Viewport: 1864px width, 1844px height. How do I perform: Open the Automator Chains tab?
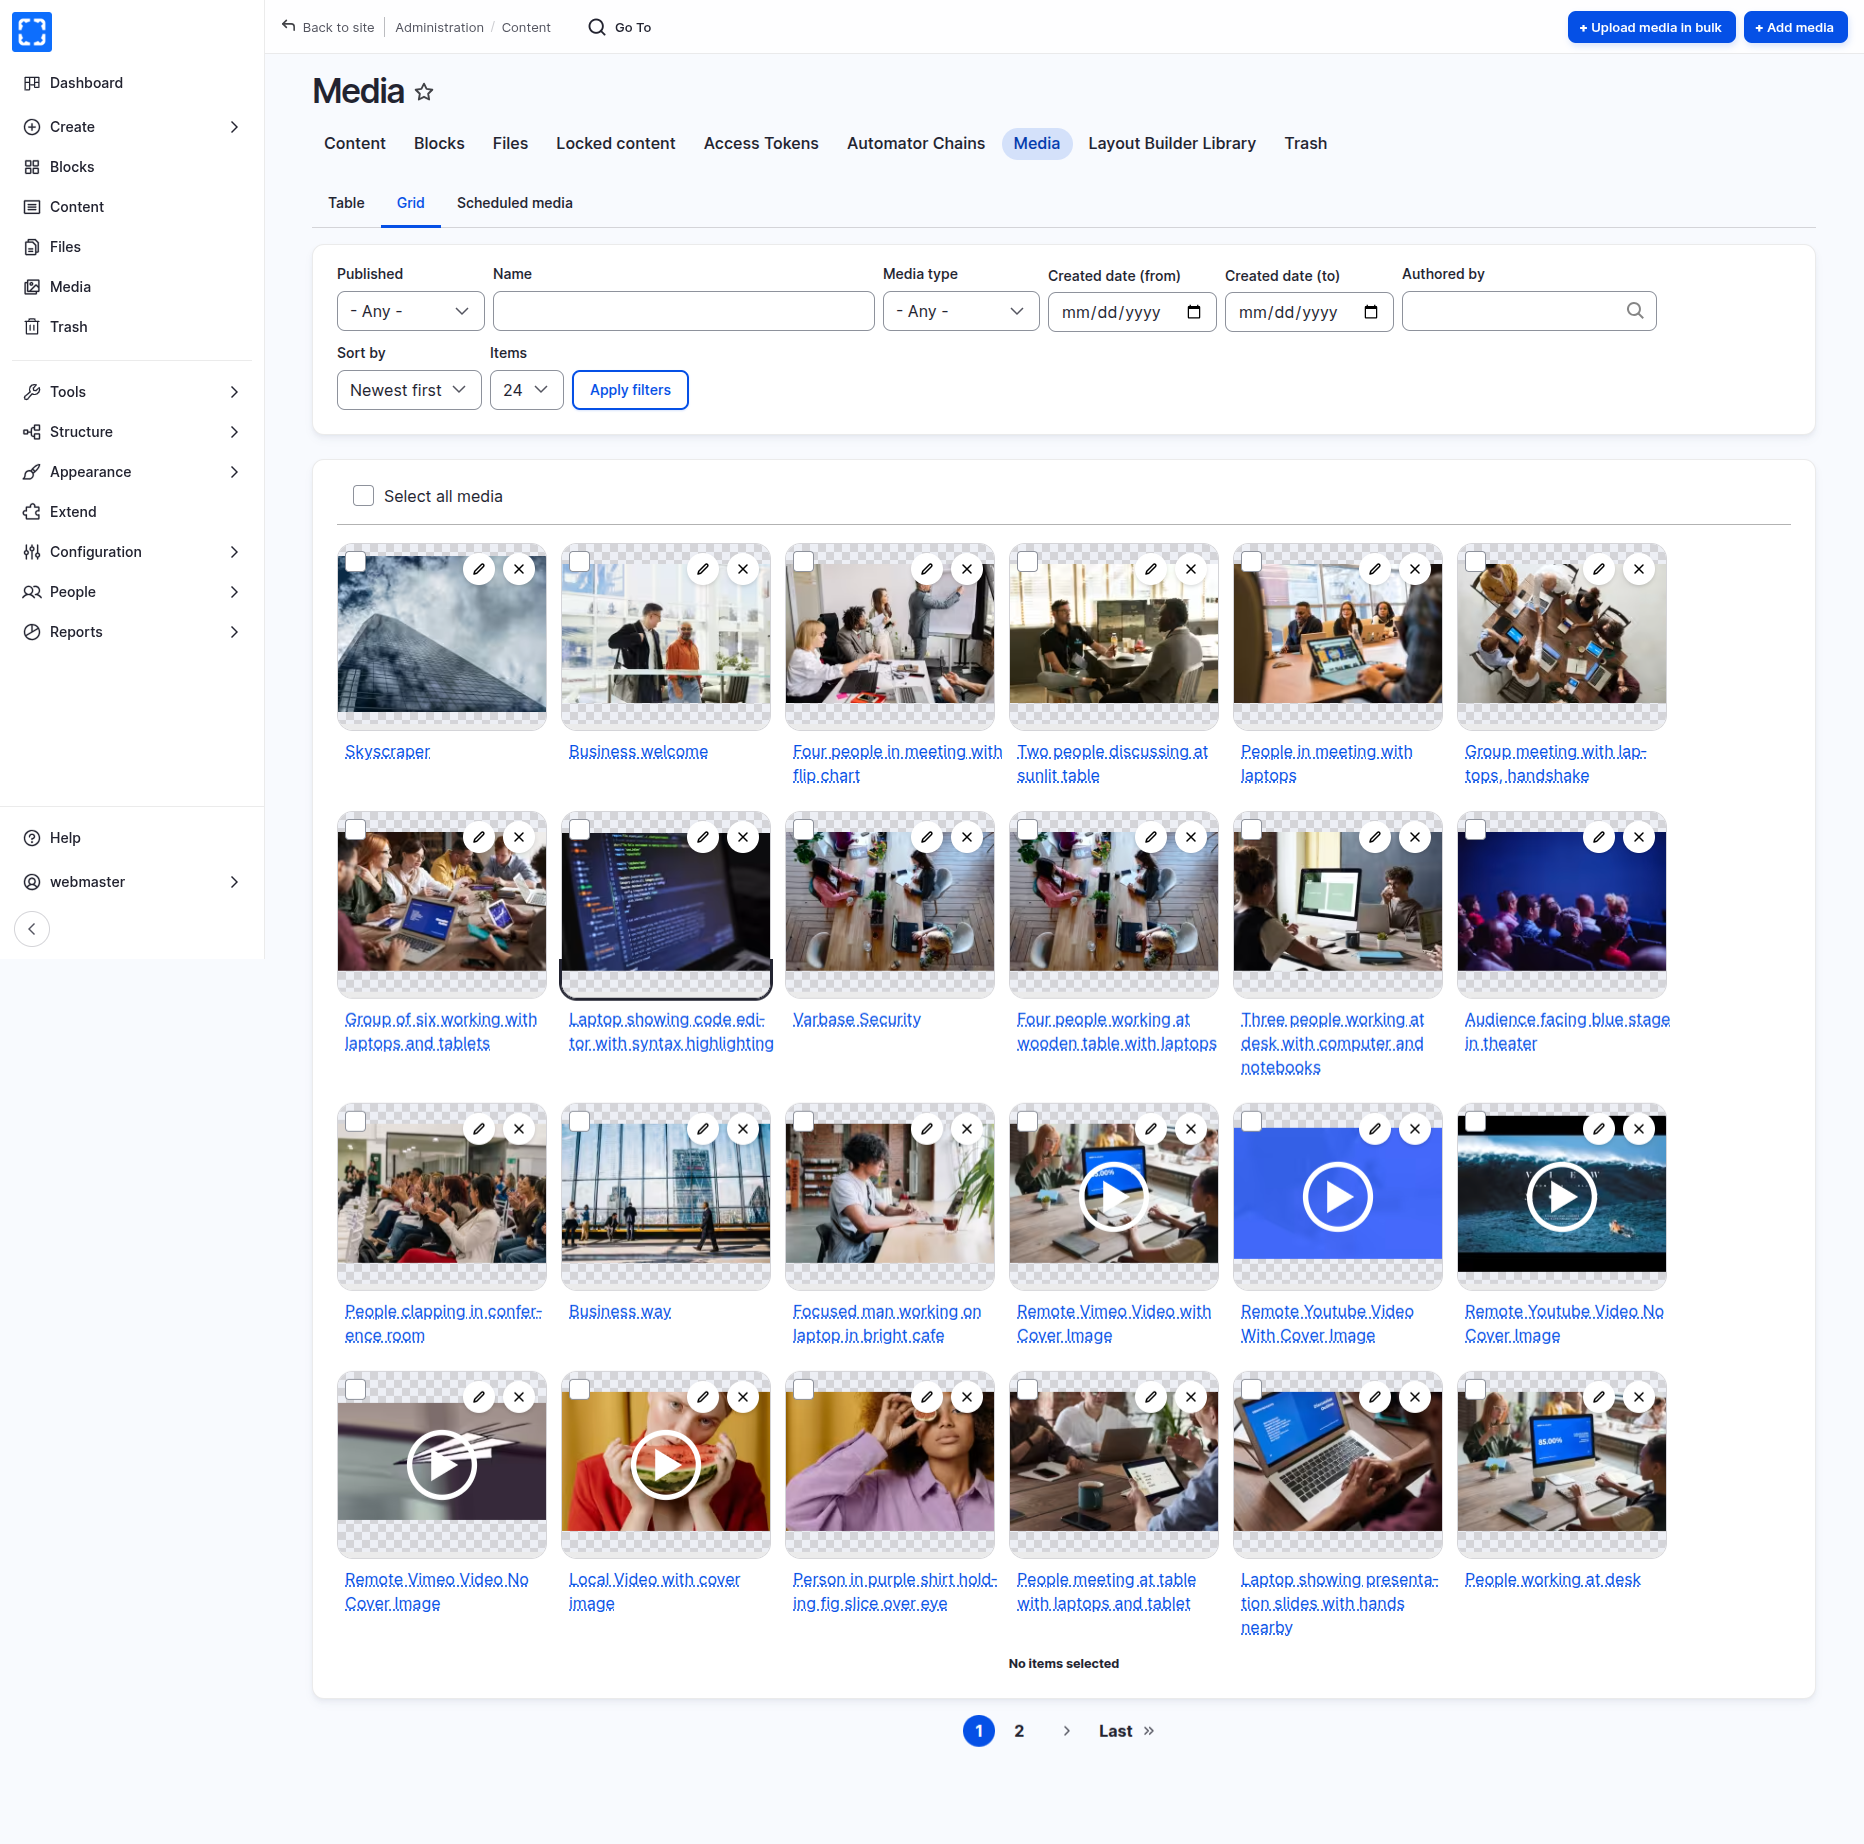pos(916,144)
